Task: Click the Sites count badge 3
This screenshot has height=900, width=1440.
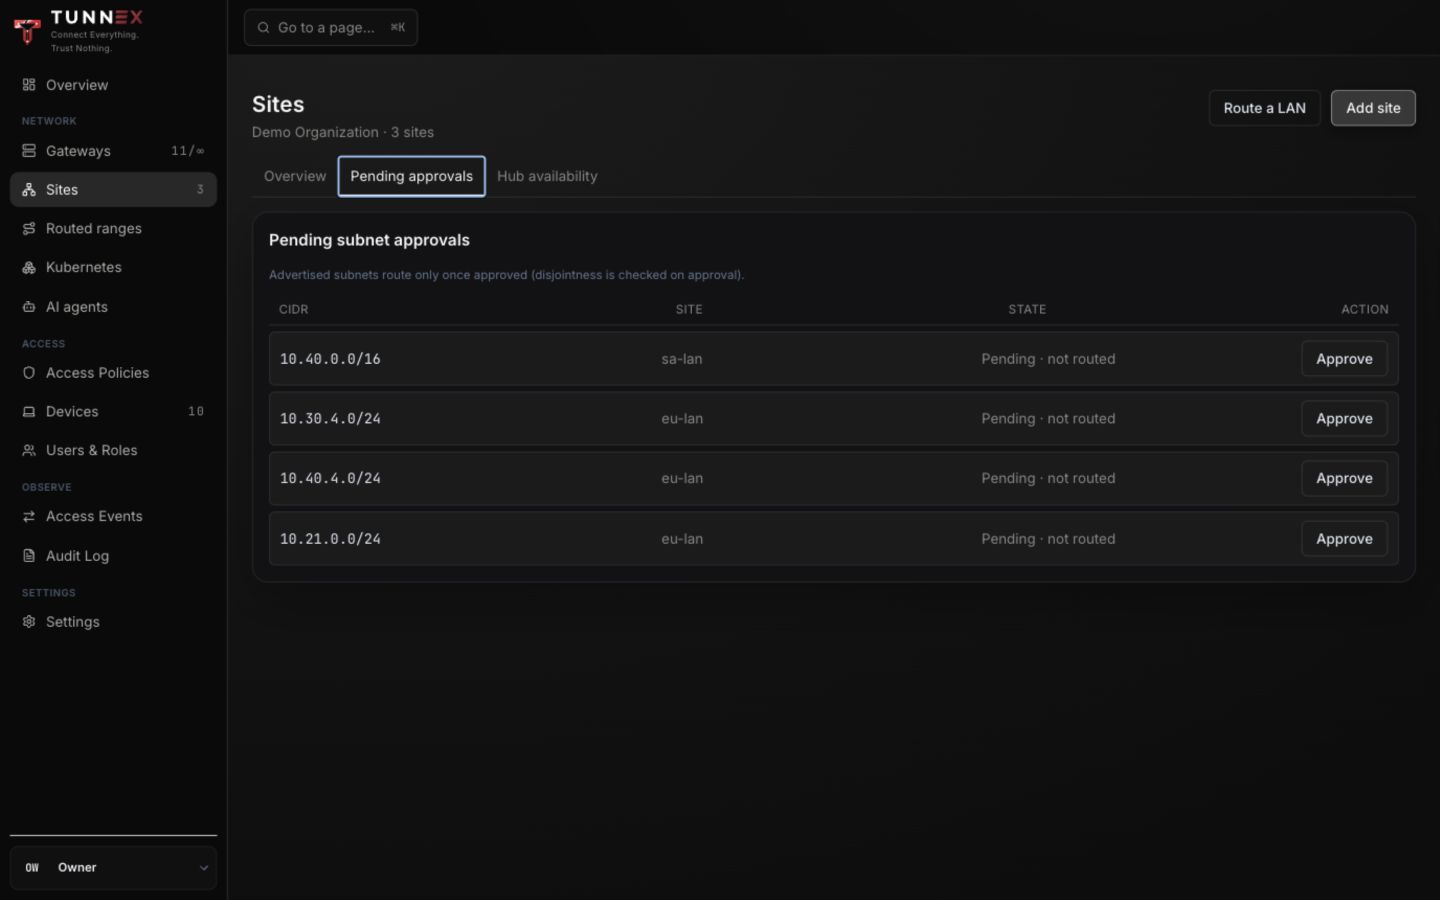Action: pyautogui.click(x=200, y=190)
